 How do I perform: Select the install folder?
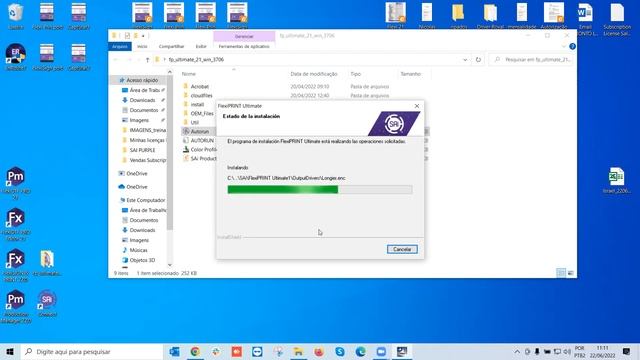pyautogui.click(x=197, y=104)
